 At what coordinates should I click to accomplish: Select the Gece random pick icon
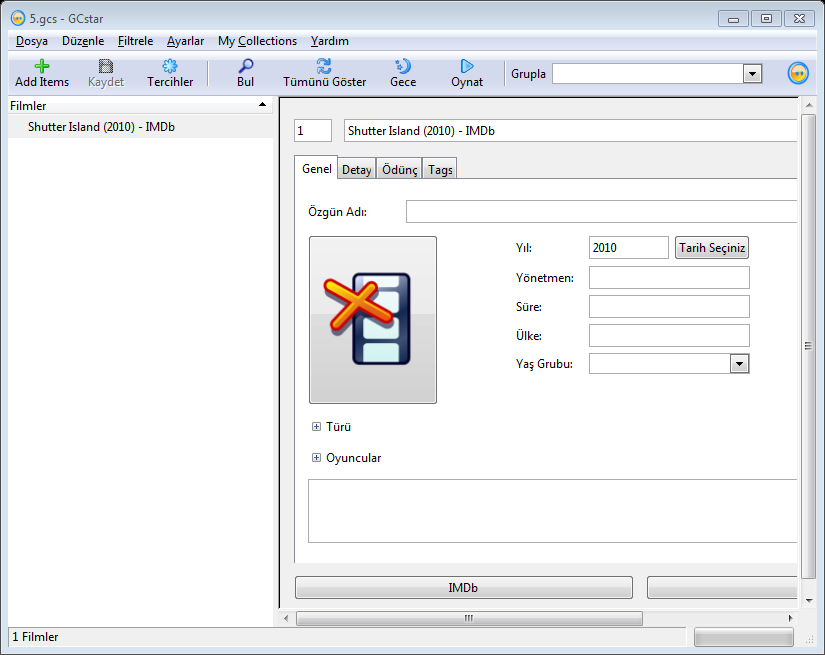(x=403, y=67)
